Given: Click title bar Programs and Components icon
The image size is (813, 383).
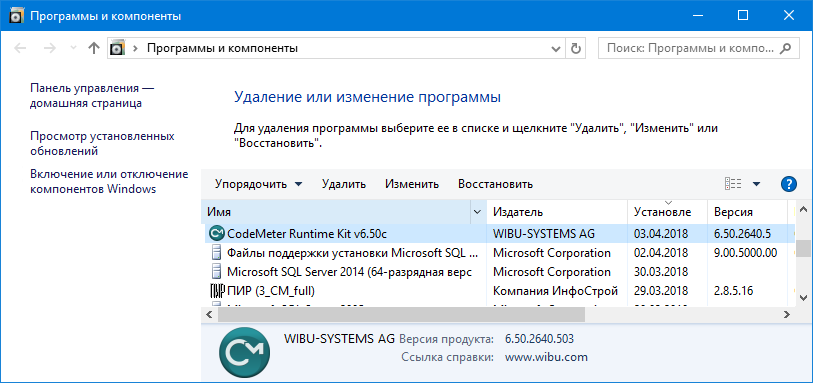Looking at the screenshot, I should (x=16, y=16).
